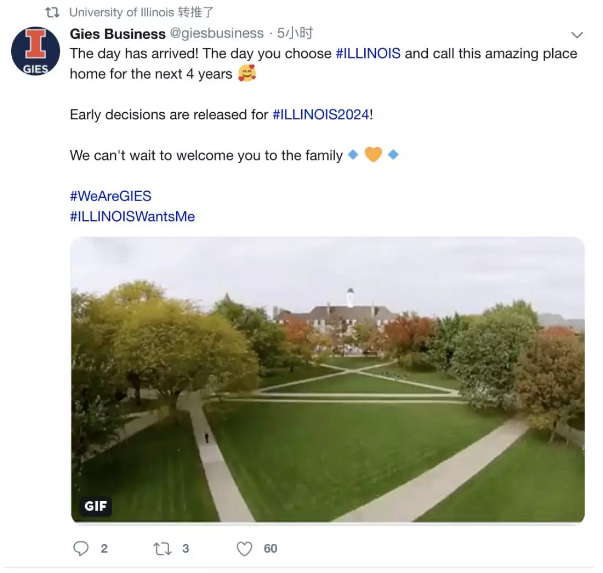
Task: Click the retweet count of 3
Action: [x=186, y=548]
